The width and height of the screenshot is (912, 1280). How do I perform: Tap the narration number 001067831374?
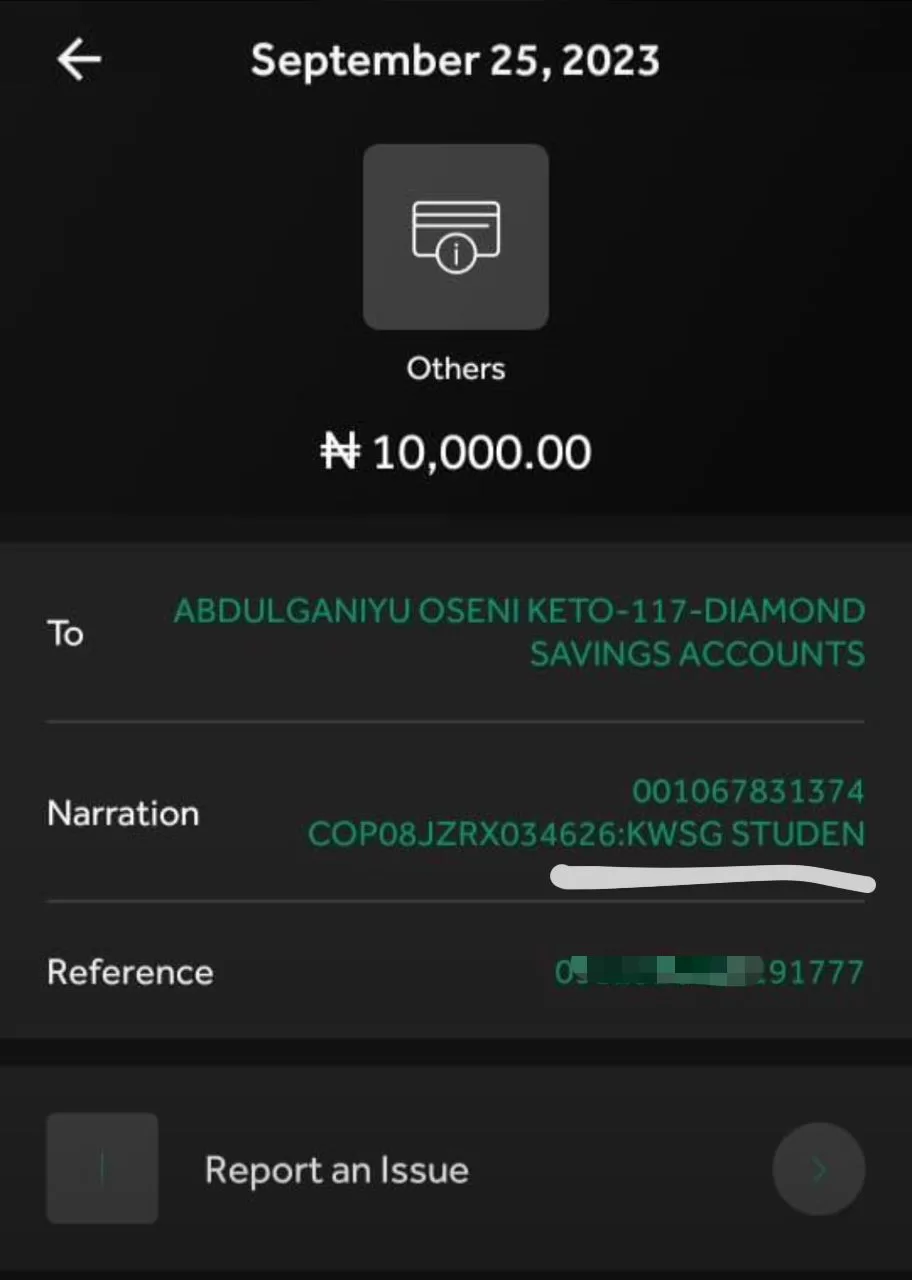click(x=748, y=792)
